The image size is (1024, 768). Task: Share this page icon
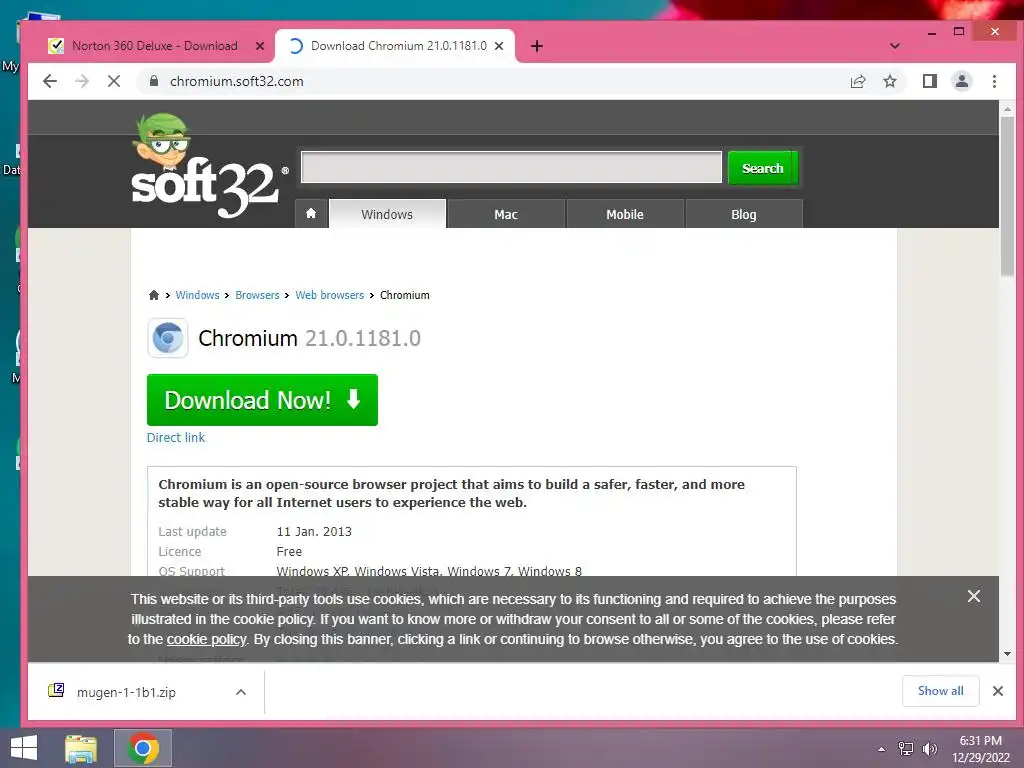857,81
